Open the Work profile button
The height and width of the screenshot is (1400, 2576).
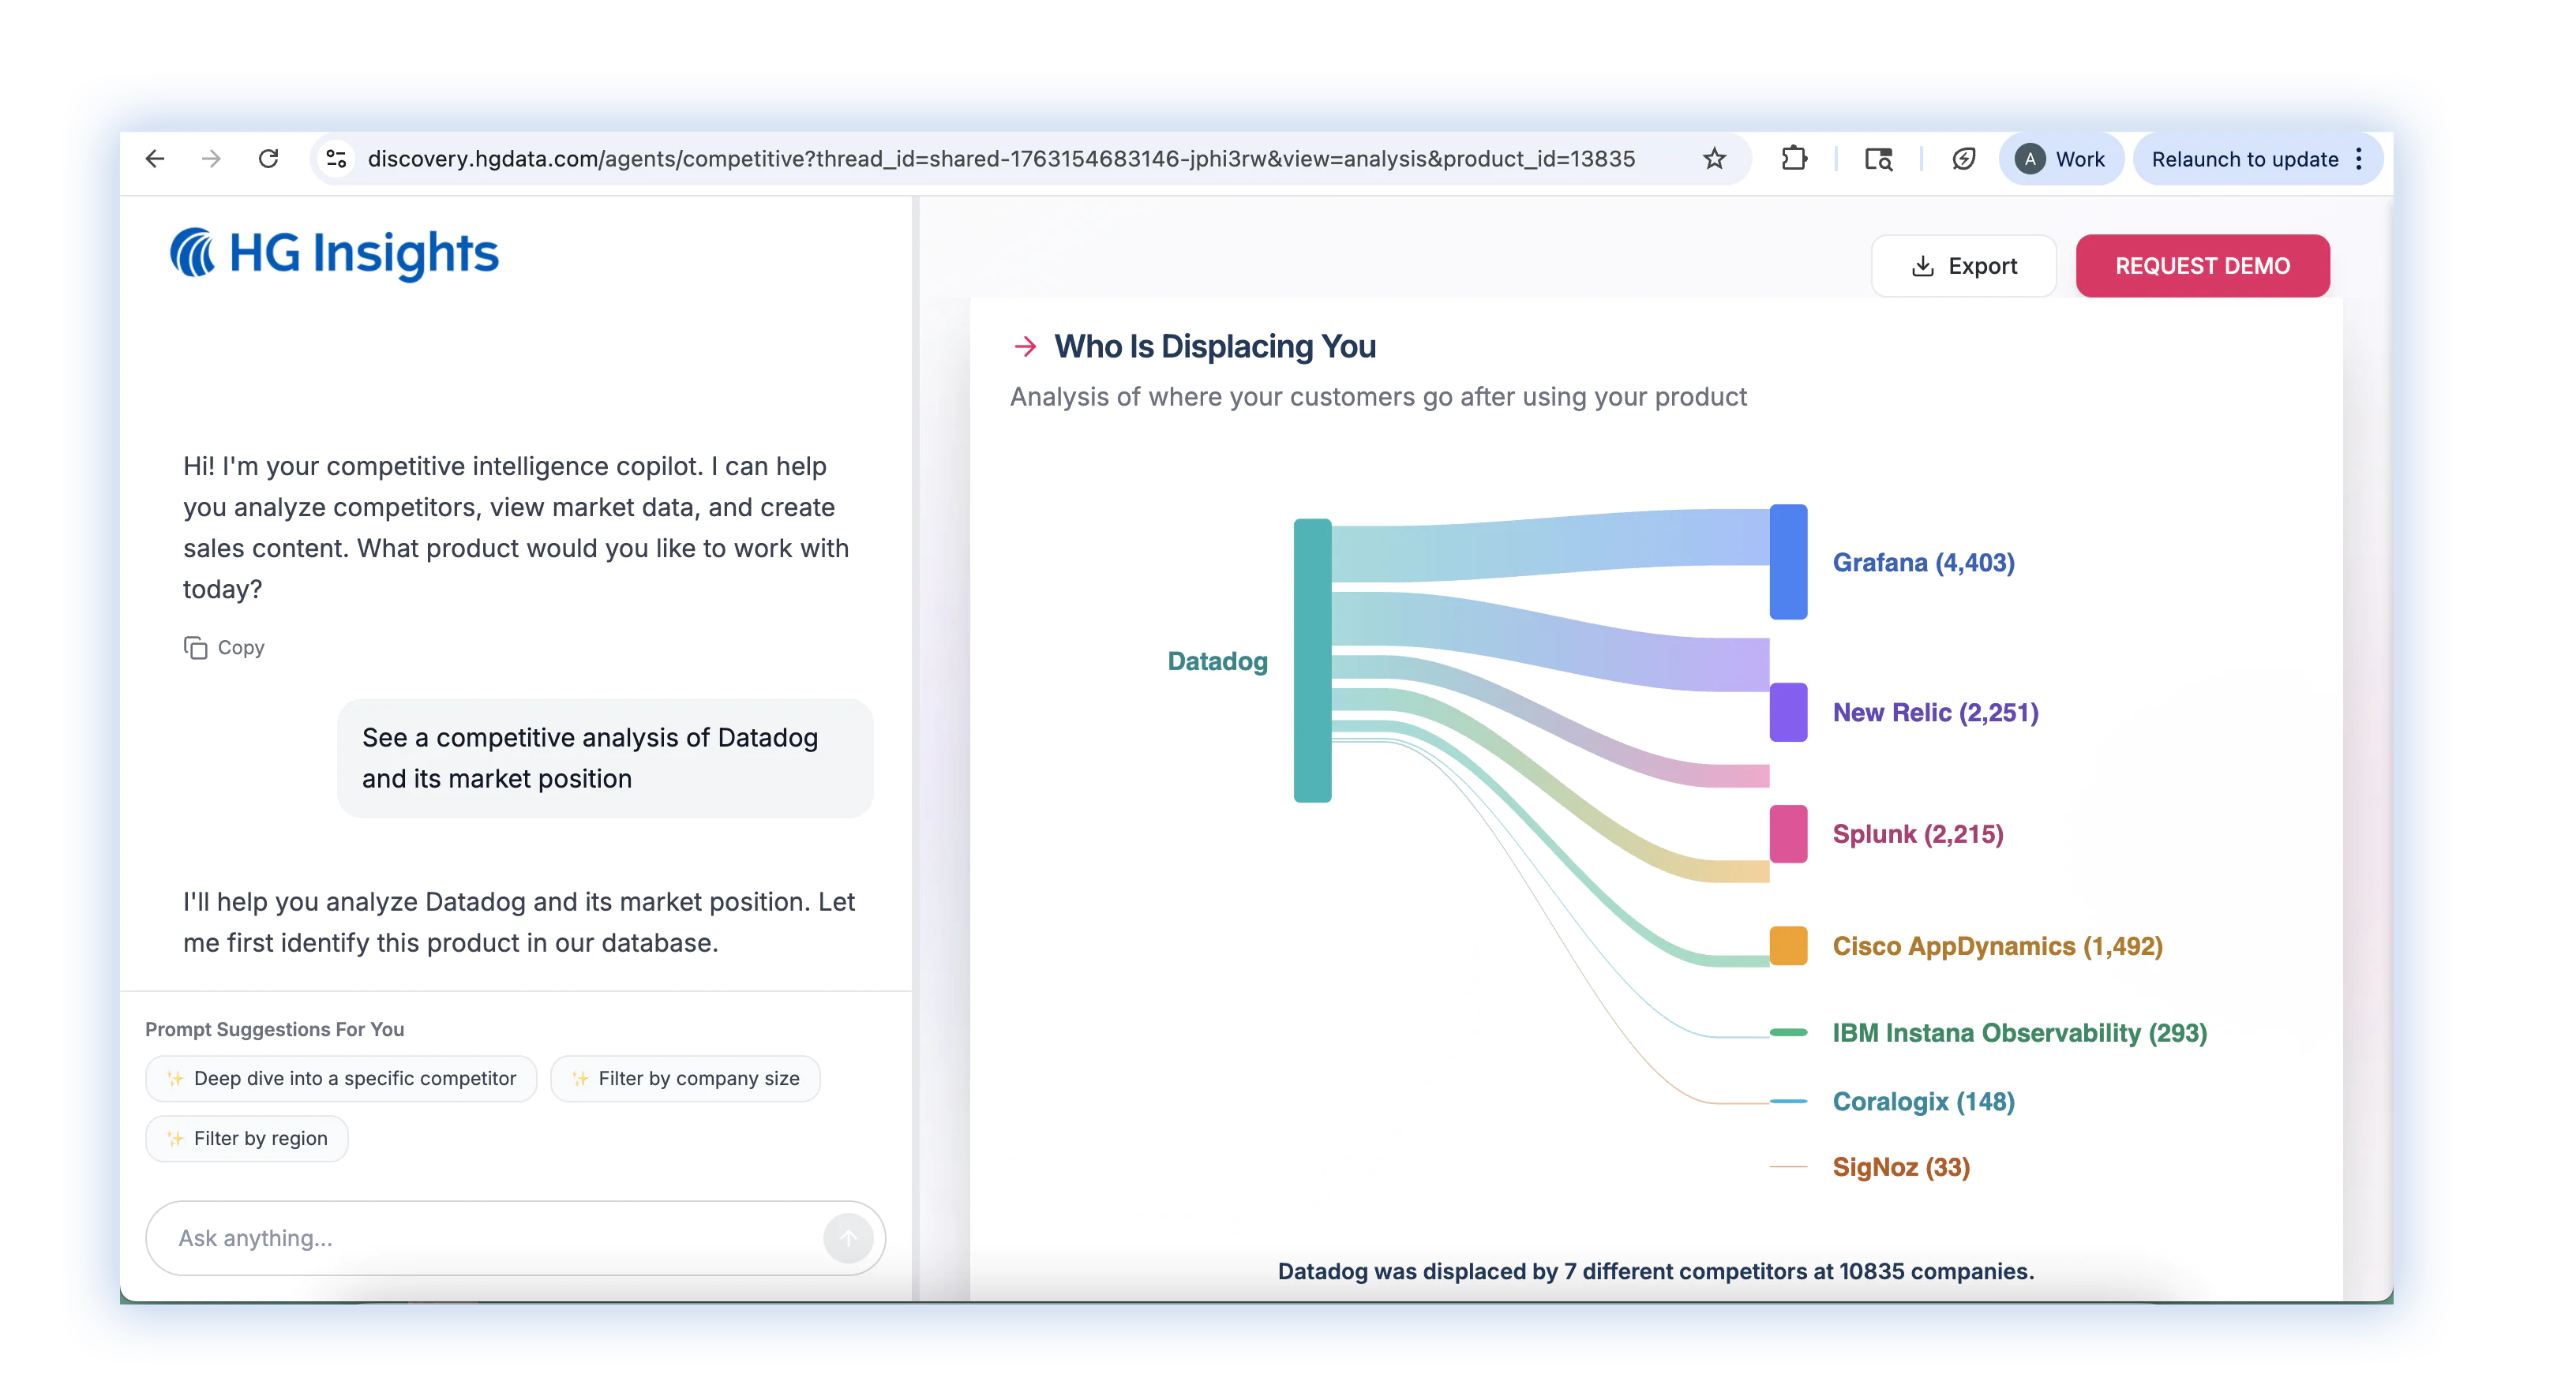tap(2061, 159)
